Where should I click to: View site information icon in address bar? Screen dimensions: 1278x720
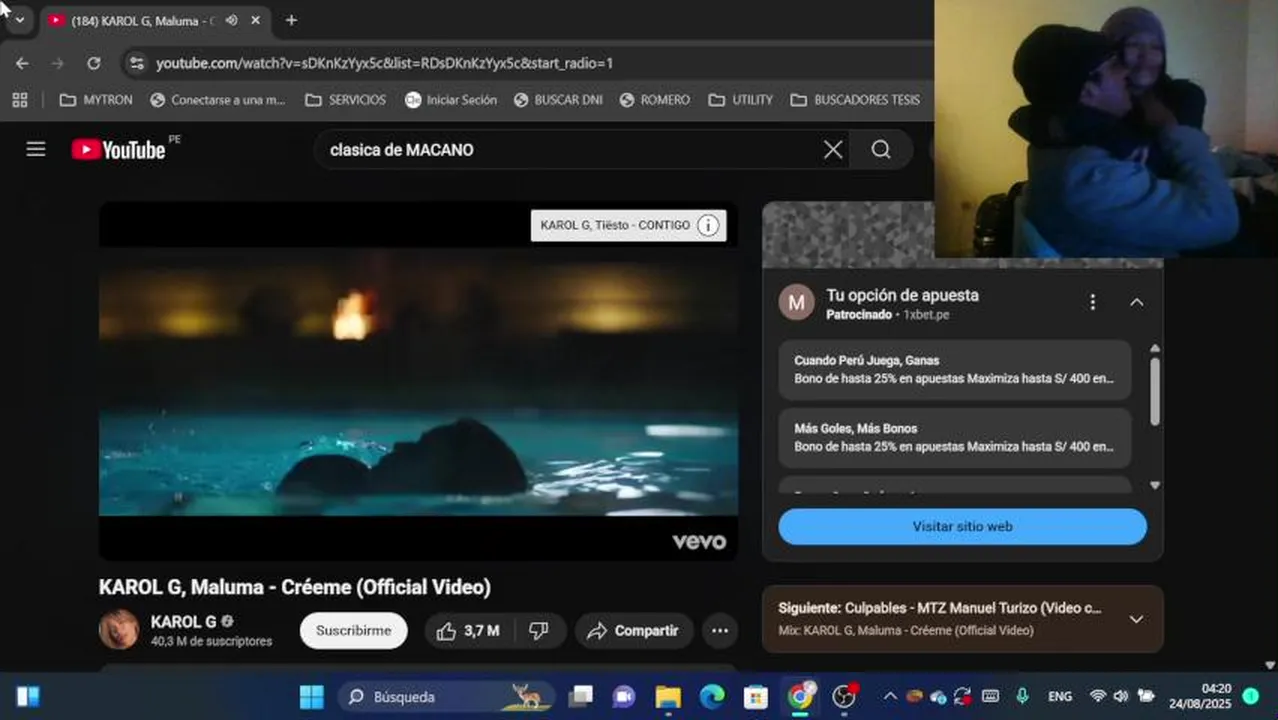tap(137, 63)
